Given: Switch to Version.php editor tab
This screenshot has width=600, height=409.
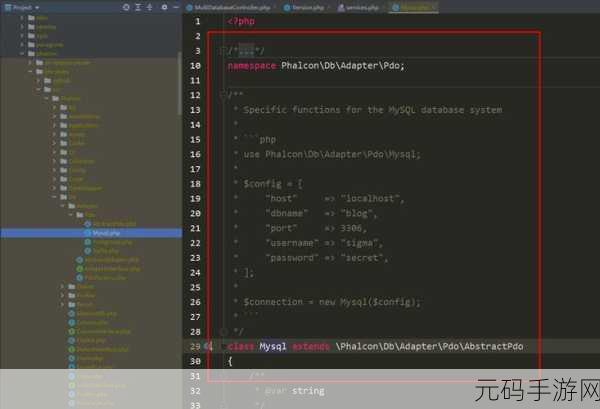Looking at the screenshot, I should click(x=307, y=7).
